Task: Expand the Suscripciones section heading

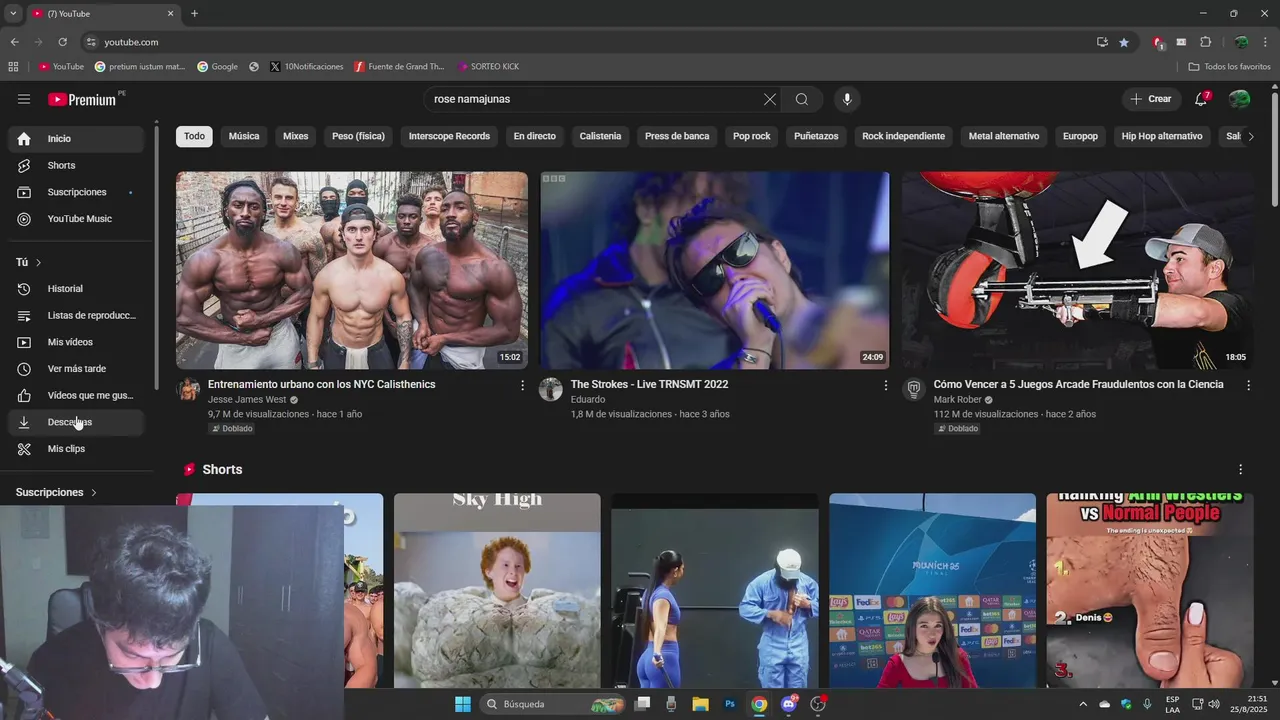Action: click(x=56, y=492)
